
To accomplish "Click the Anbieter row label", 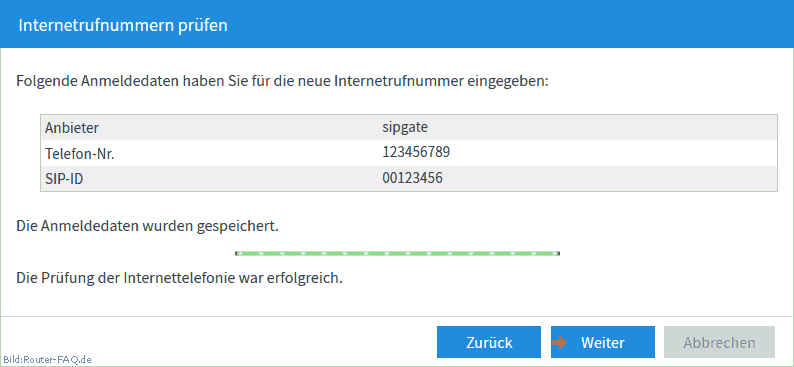I will (72, 128).
